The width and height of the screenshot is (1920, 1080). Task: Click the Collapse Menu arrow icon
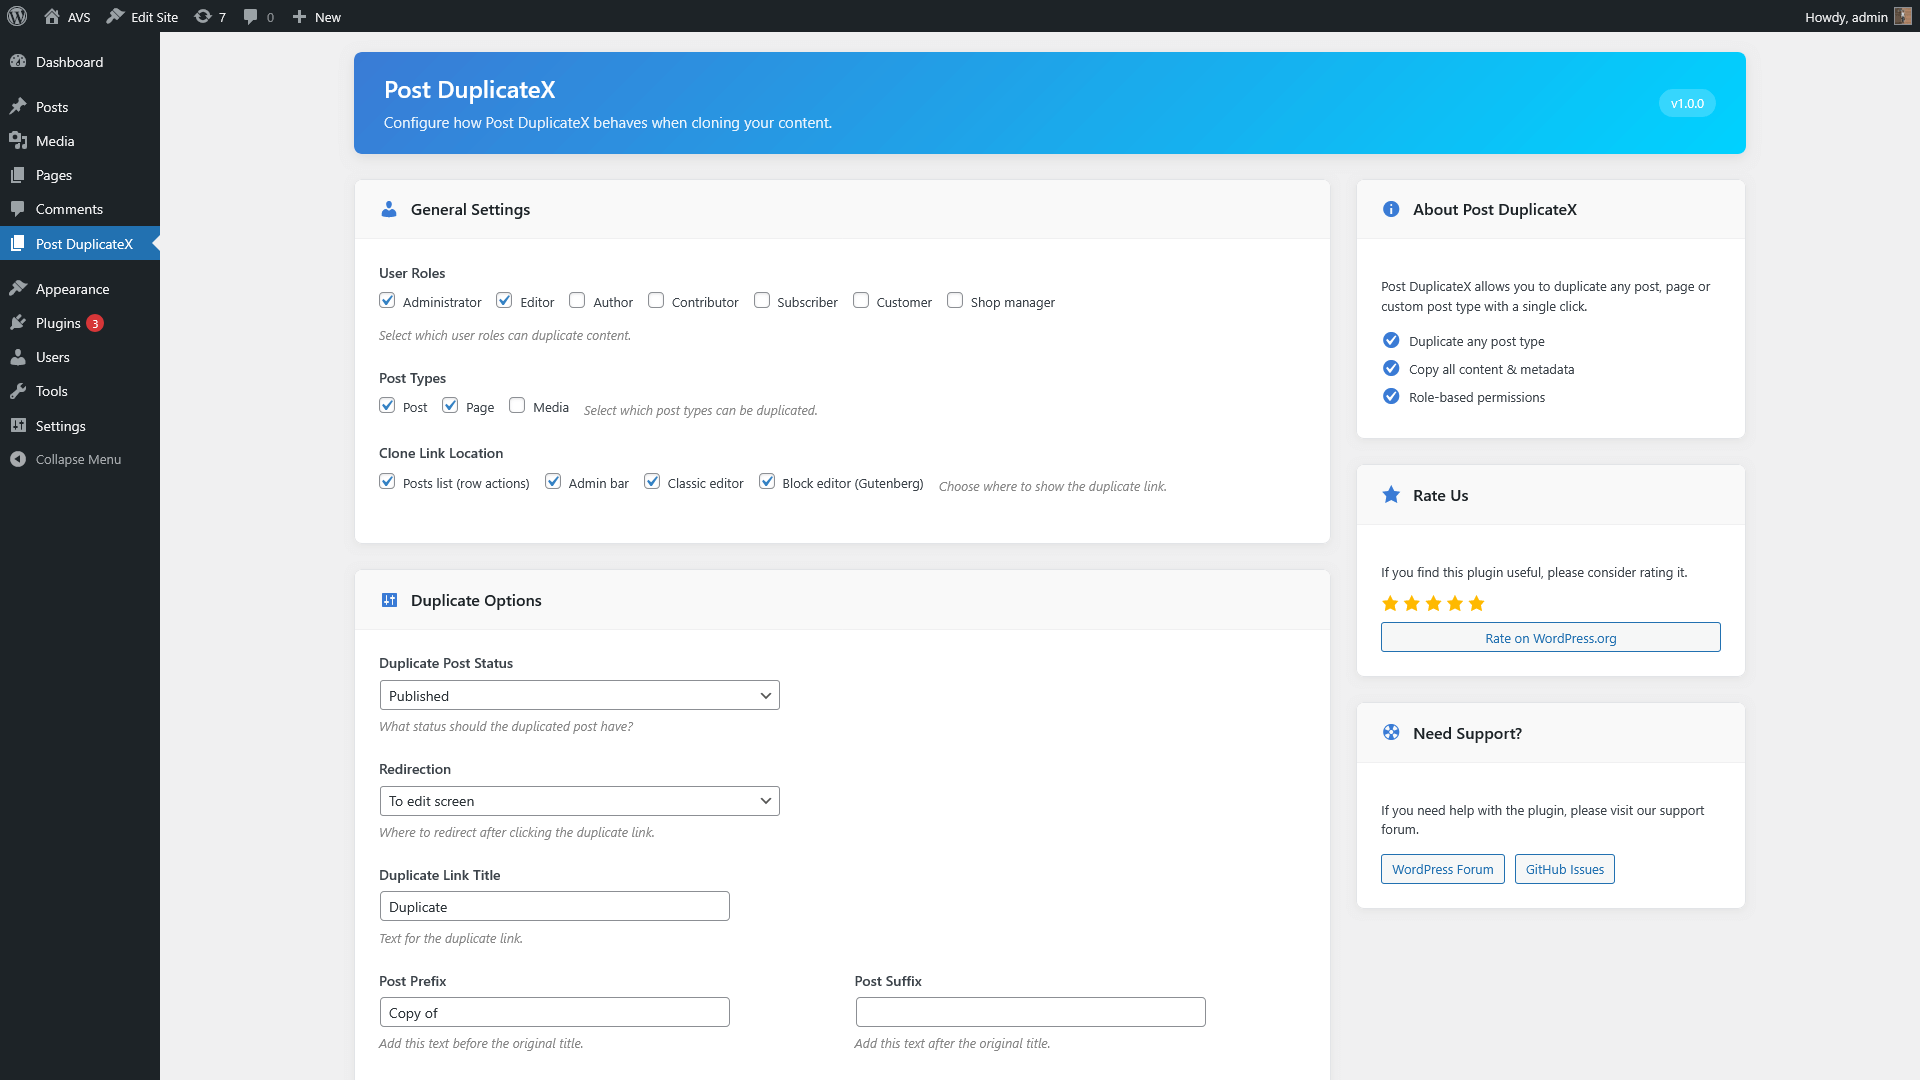[18, 459]
